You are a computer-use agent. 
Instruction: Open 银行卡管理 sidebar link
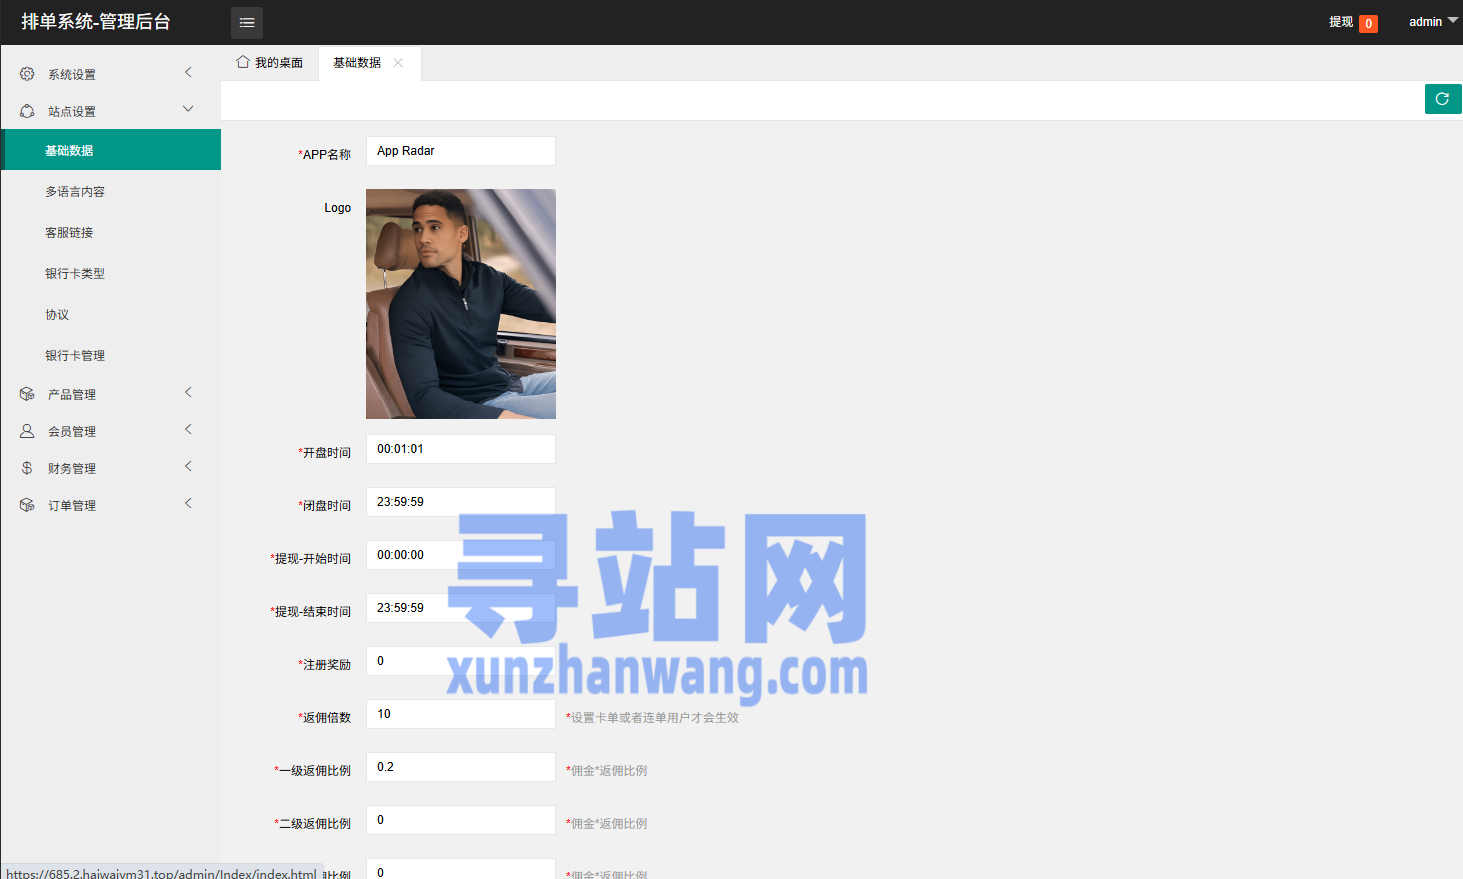click(75, 355)
